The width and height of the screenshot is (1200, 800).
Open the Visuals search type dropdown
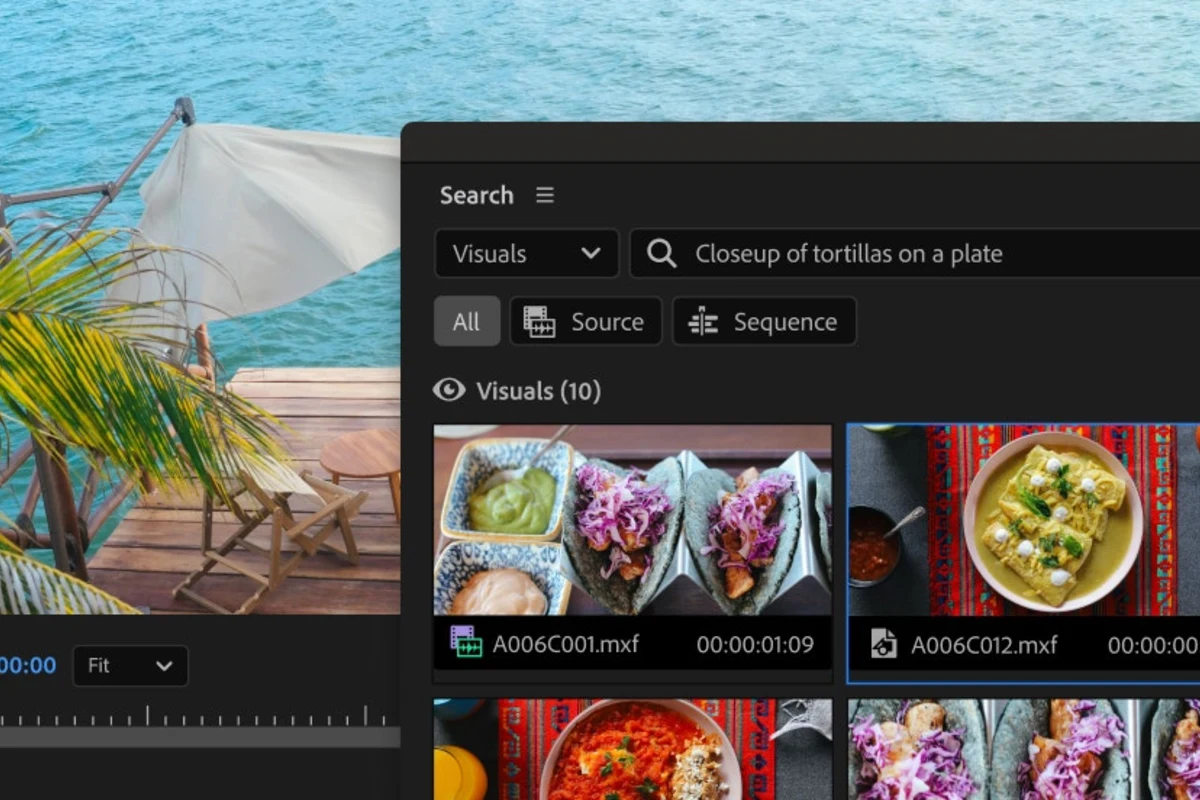click(527, 254)
